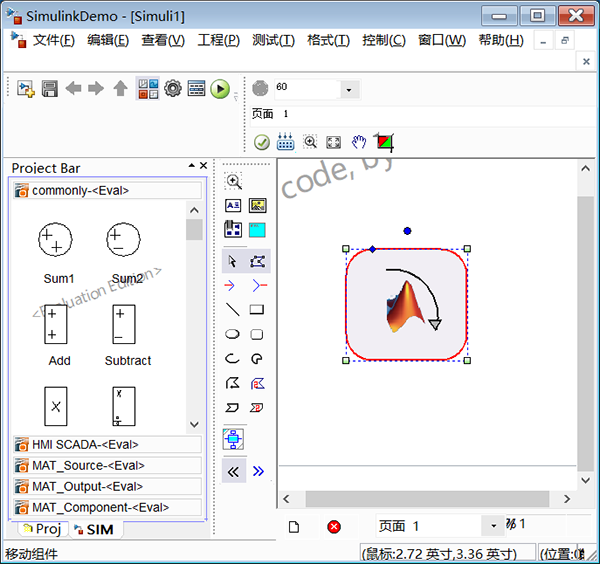The height and width of the screenshot is (564, 600).
Task: Click the Subtract component block
Action: click(x=126, y=324)
